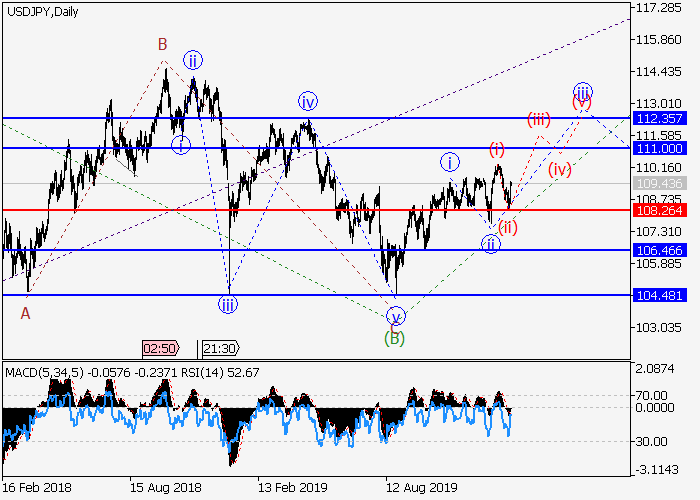This screenshot has height=500, width=700.
Task: Click the 111.000 price level tag
Action: tap(658, 147)
